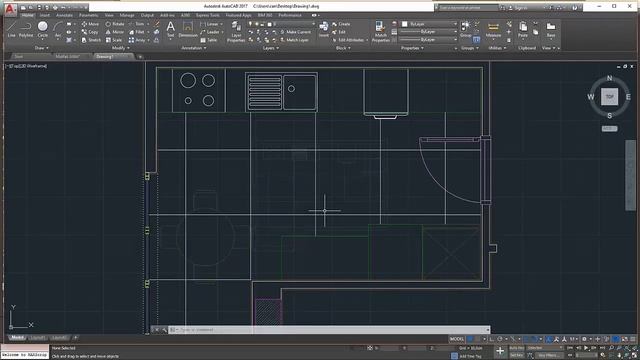Click the TOP face of ViewCube
The height and width of the screenshot is (360, 640).
point(609,97)
